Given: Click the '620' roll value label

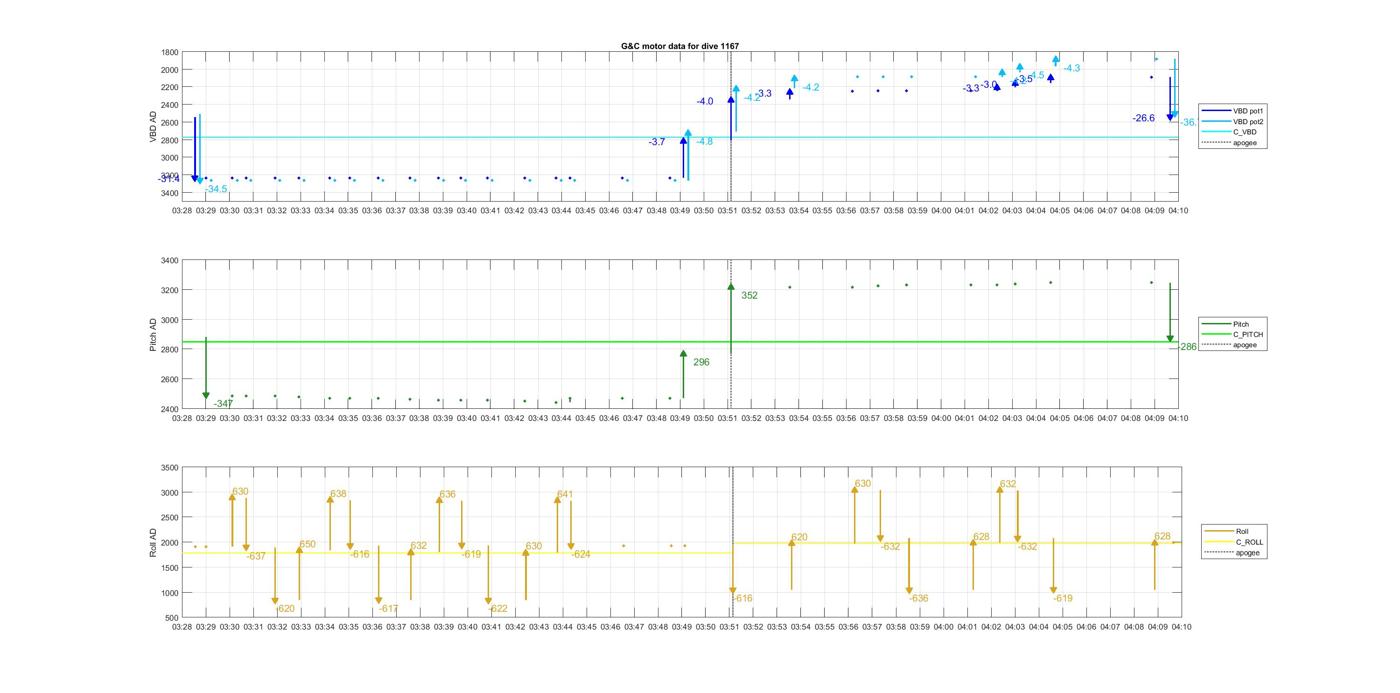Looking at the screenshot, I should tap(799, 538).
